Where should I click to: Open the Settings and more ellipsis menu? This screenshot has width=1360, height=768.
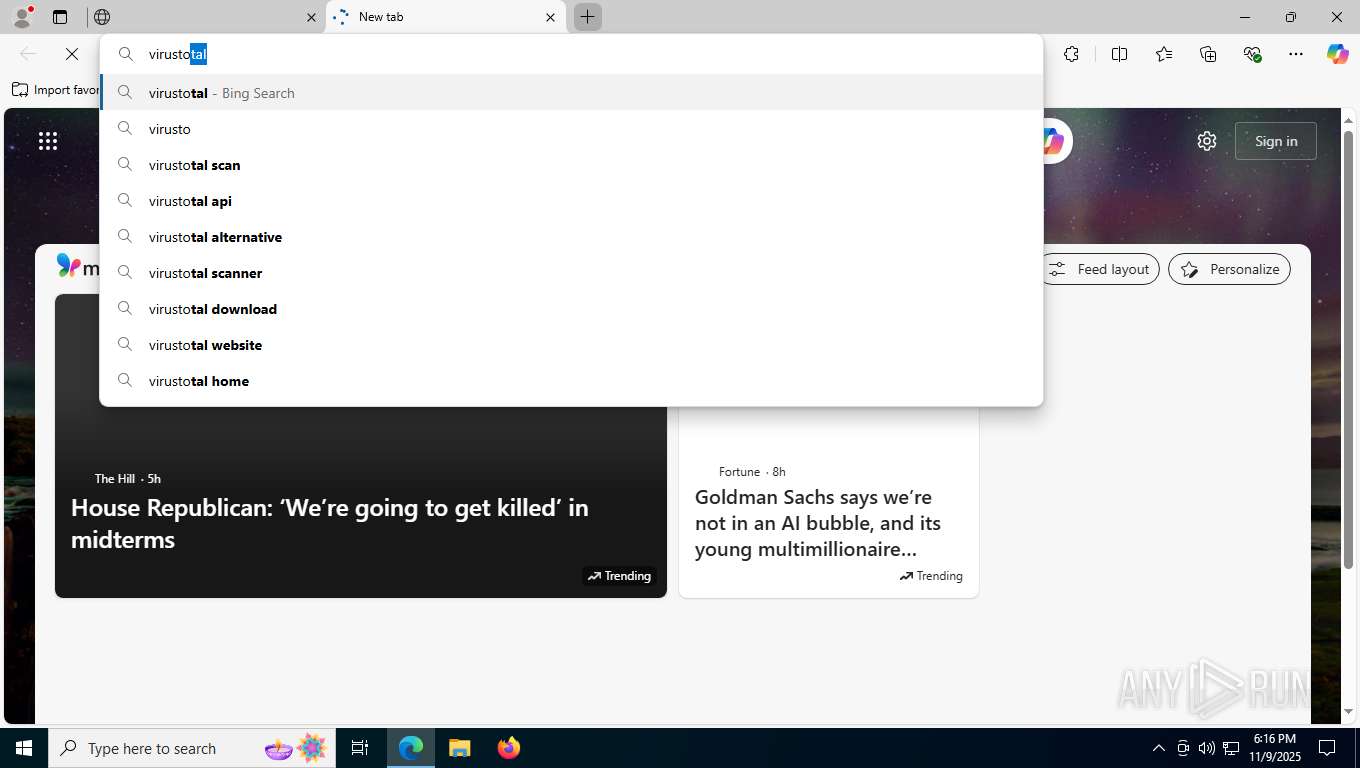pos(1296,54)
